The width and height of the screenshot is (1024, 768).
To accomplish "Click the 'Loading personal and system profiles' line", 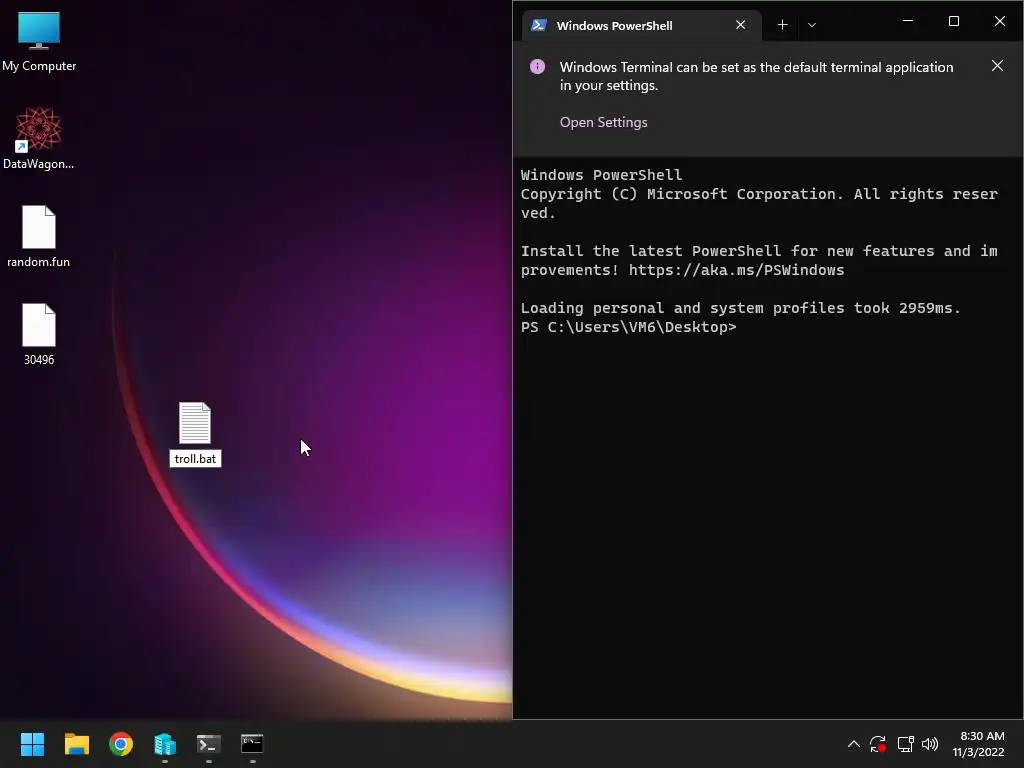I will [741, 308].
